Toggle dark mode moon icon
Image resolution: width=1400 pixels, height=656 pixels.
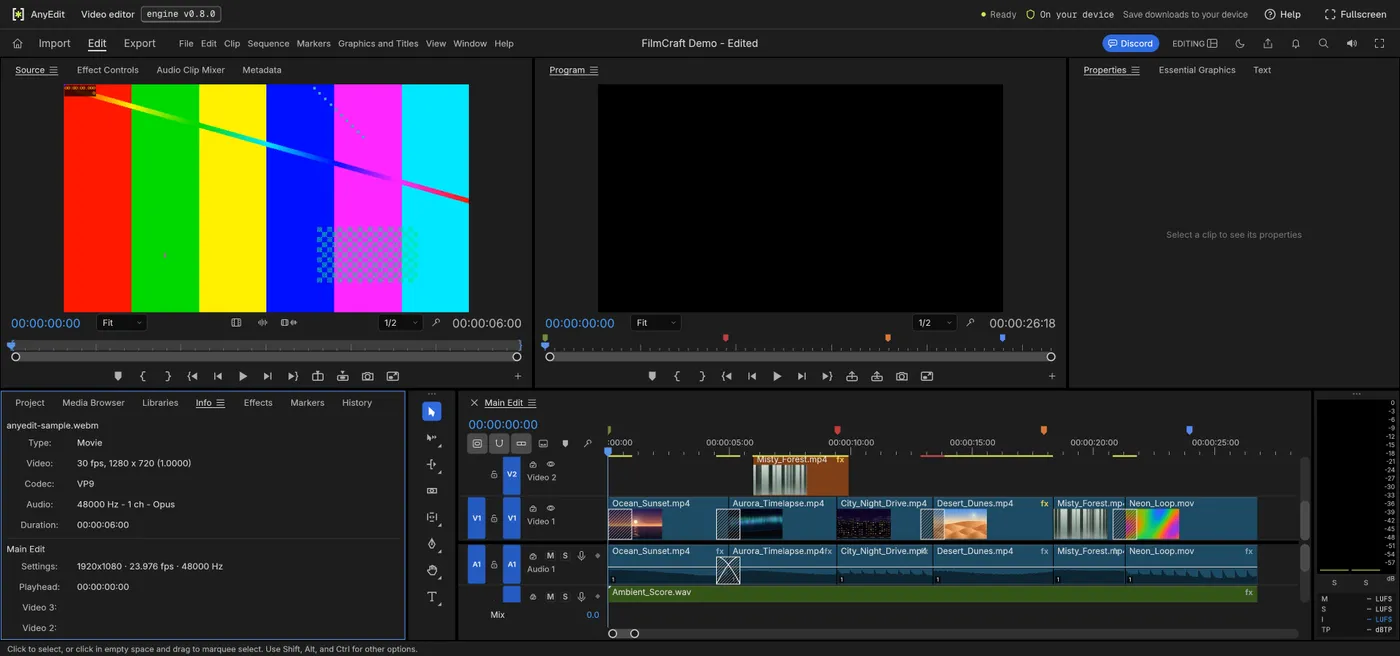[x=1240, y=43]
